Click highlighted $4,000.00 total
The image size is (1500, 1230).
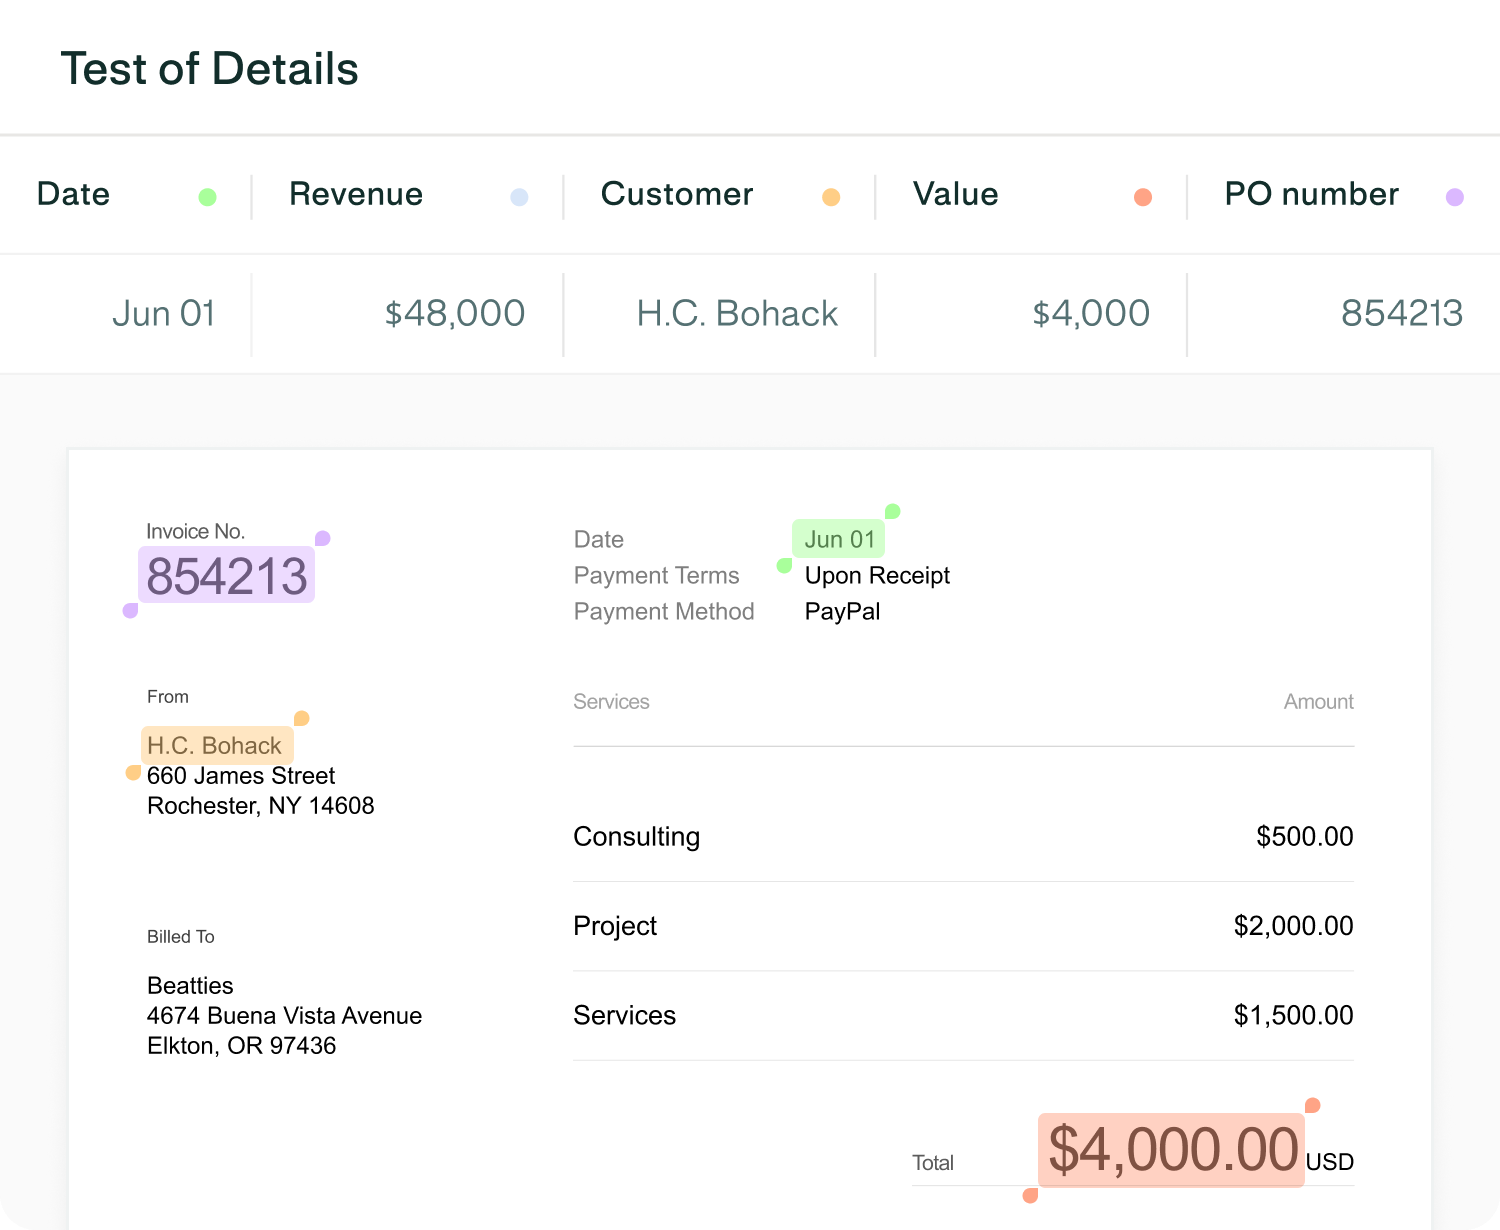pos(1172,1150)
